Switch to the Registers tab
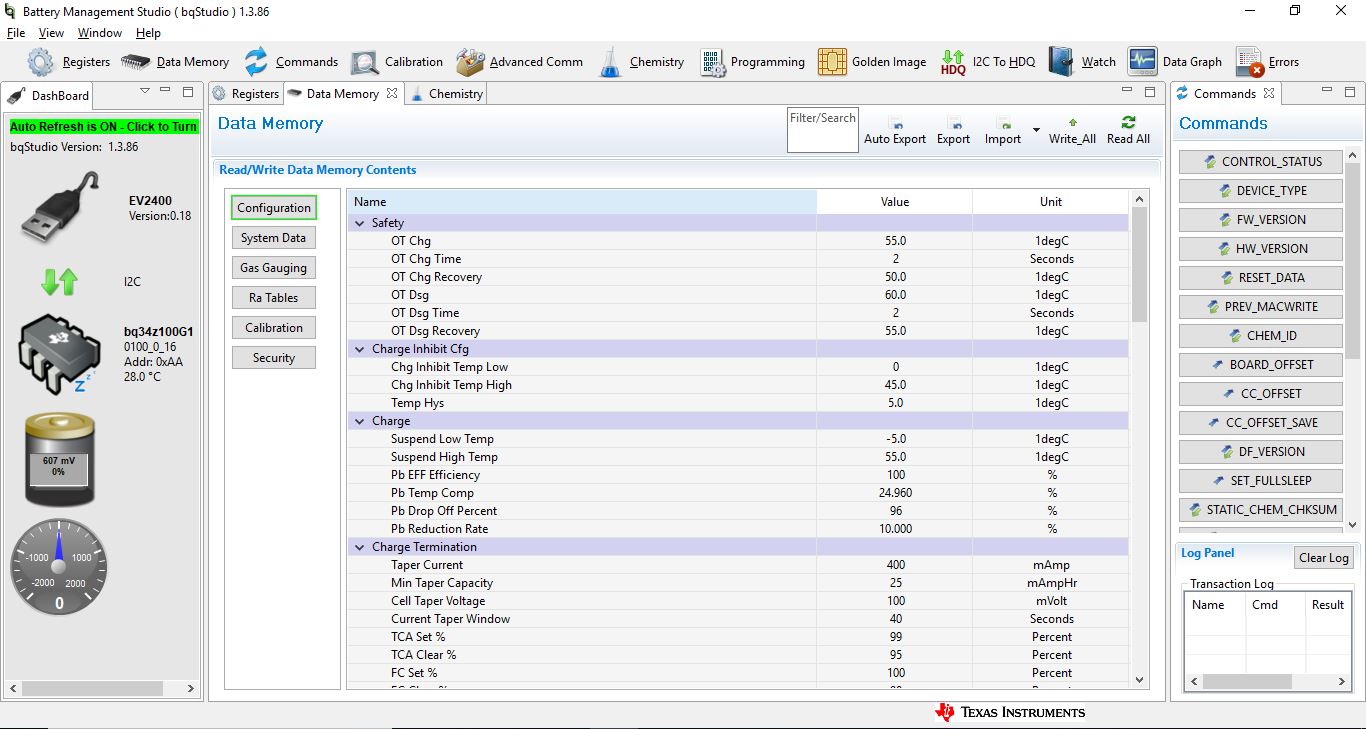Viewport: 1366px width, 729px height. 245,94
